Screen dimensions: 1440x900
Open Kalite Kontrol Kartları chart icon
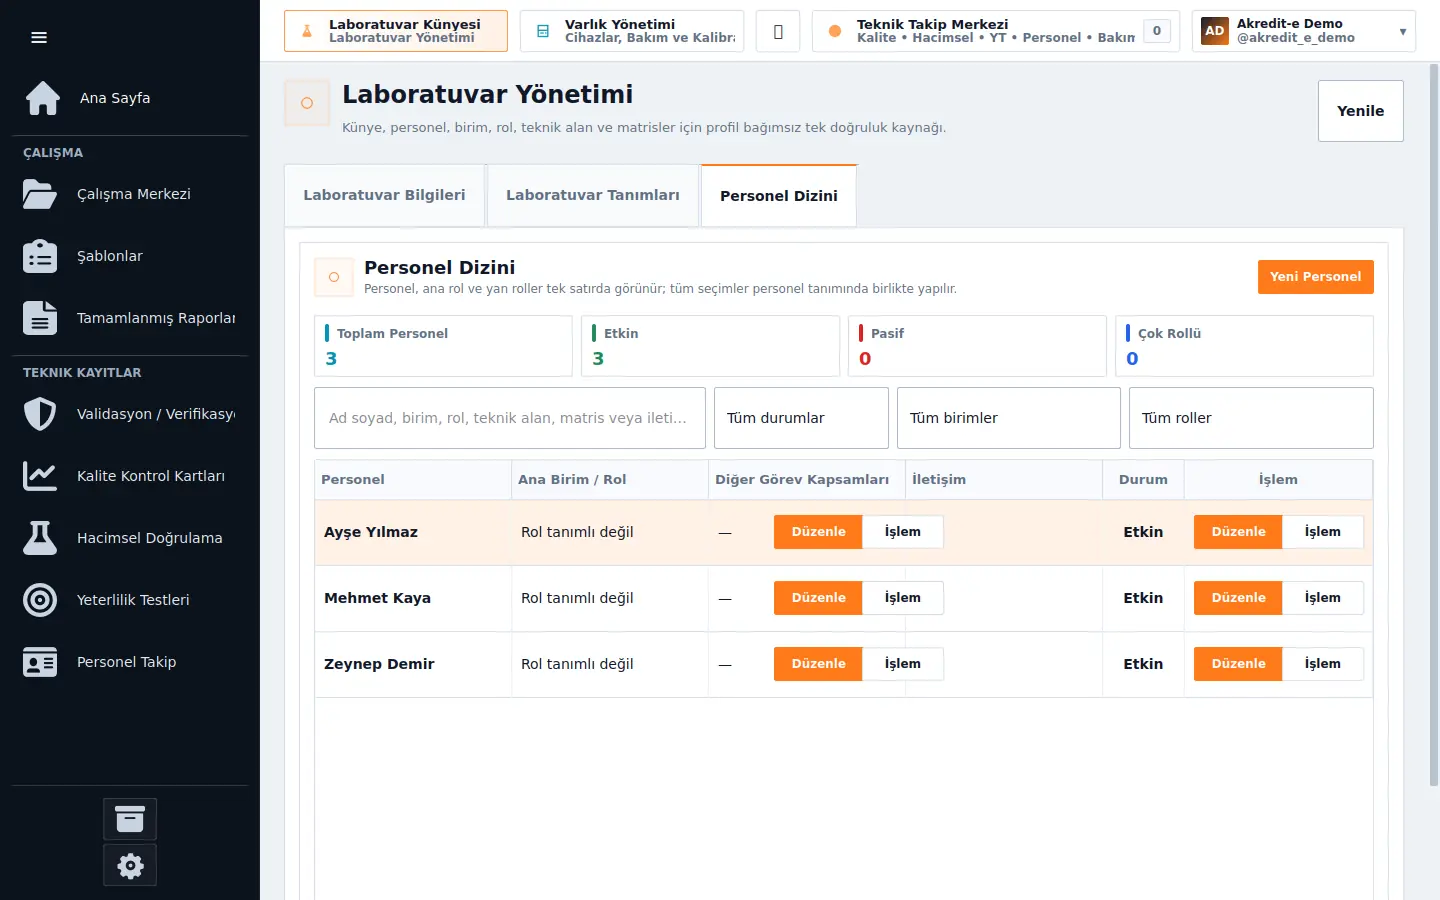click(40, 476)
